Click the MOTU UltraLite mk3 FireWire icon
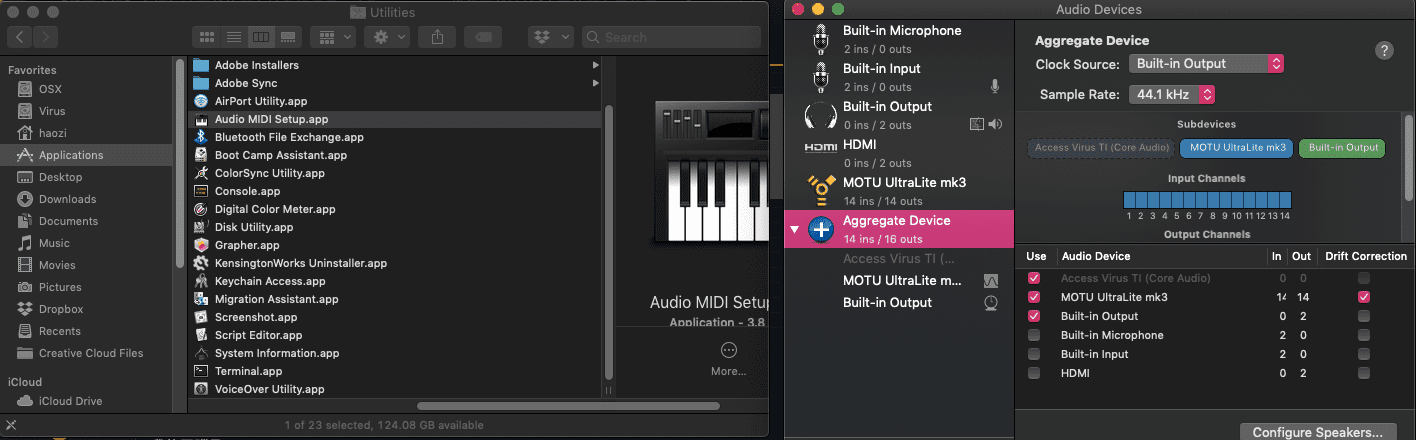This screenshot has width=1416, height=440. (821, 190)
